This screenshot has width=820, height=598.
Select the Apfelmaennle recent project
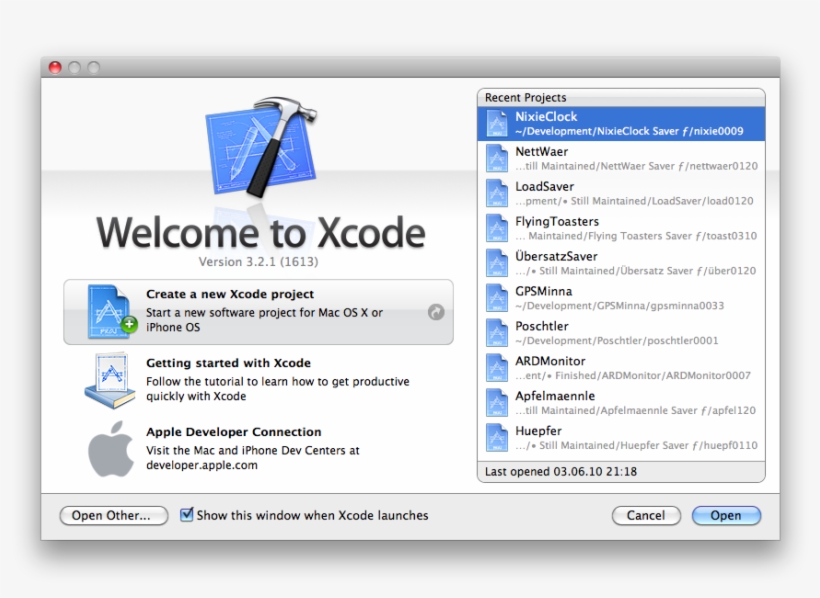[621, 403]
